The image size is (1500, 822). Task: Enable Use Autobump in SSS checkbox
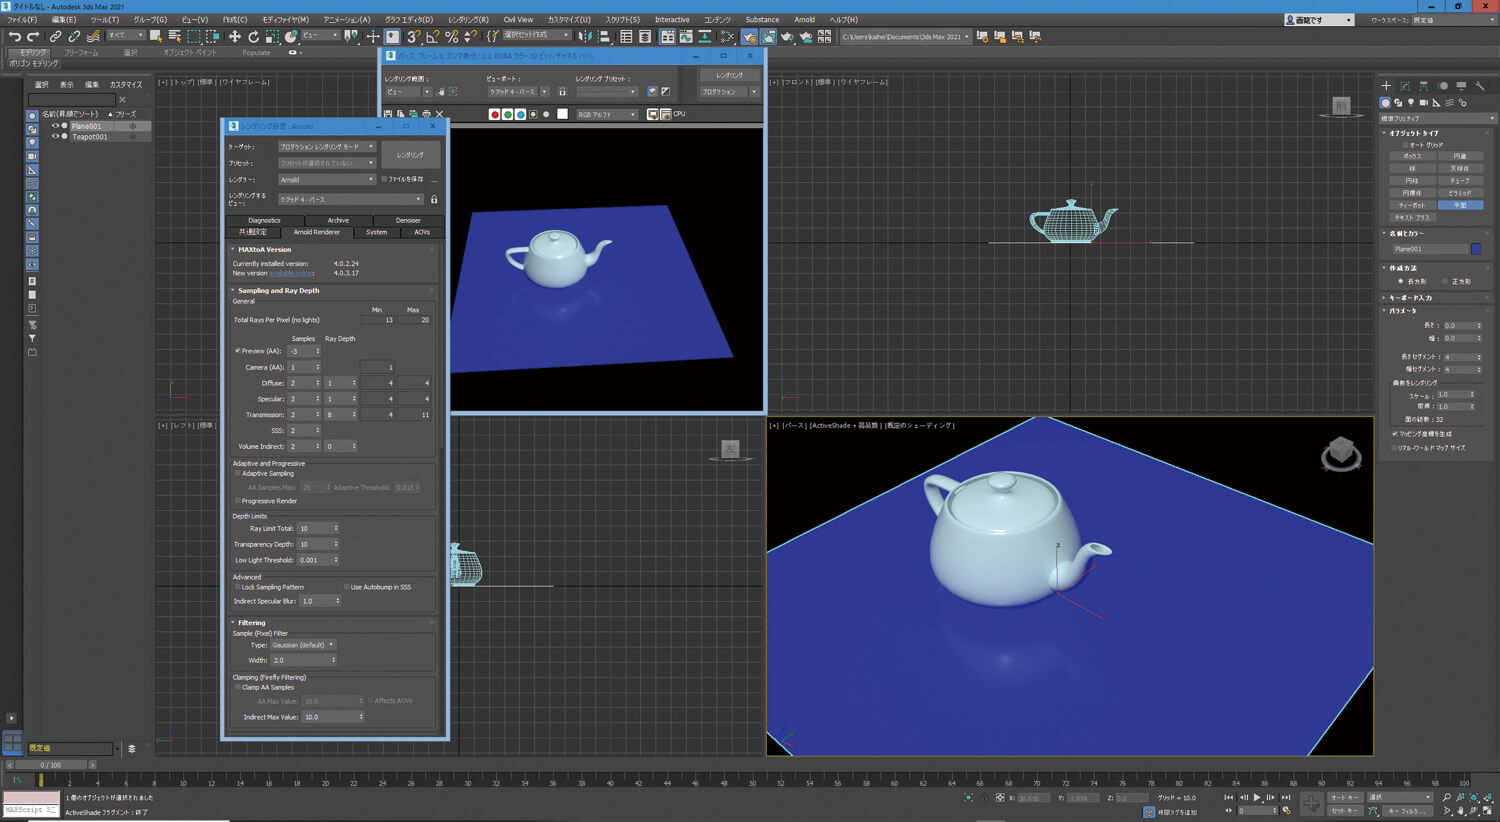coord(347,587)
